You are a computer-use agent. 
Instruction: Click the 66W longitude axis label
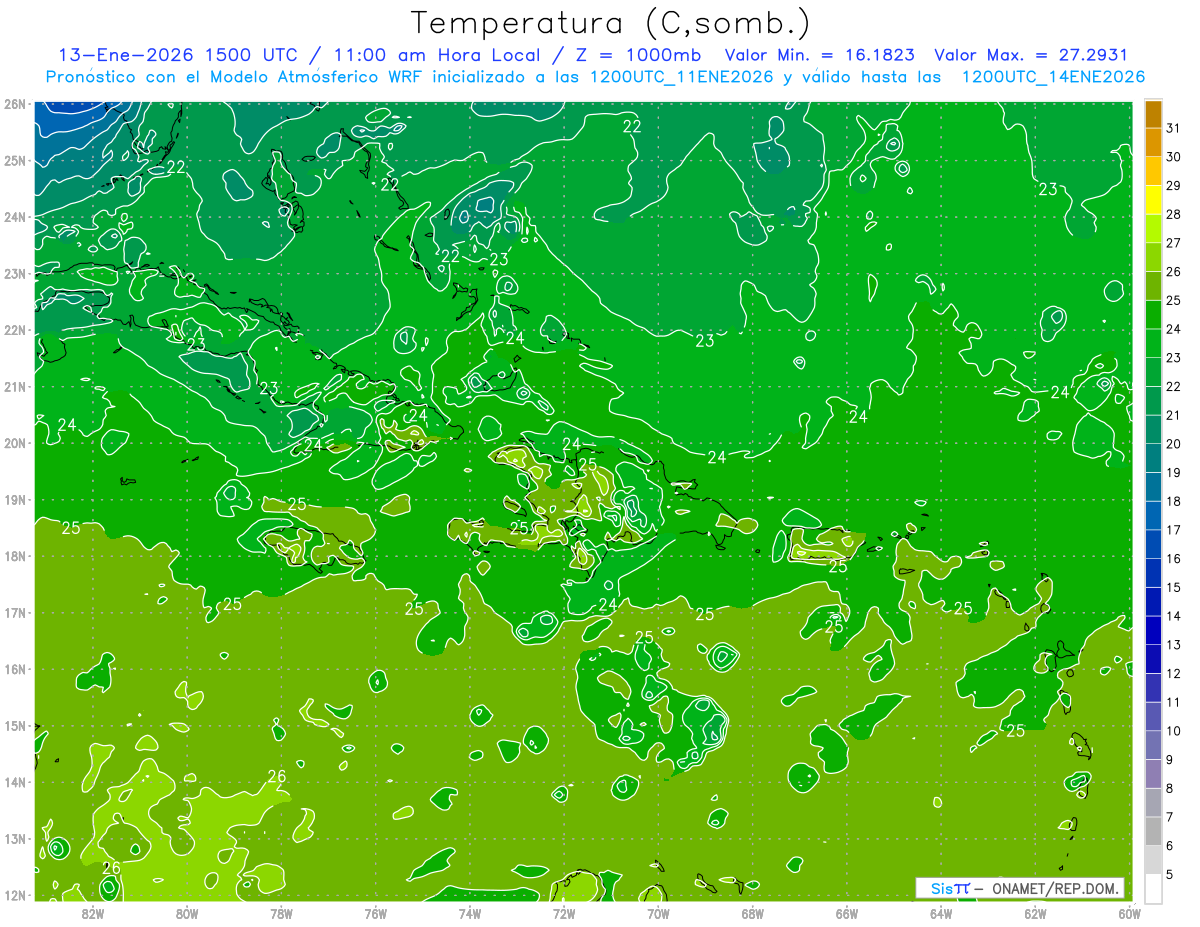click(846, 913)
